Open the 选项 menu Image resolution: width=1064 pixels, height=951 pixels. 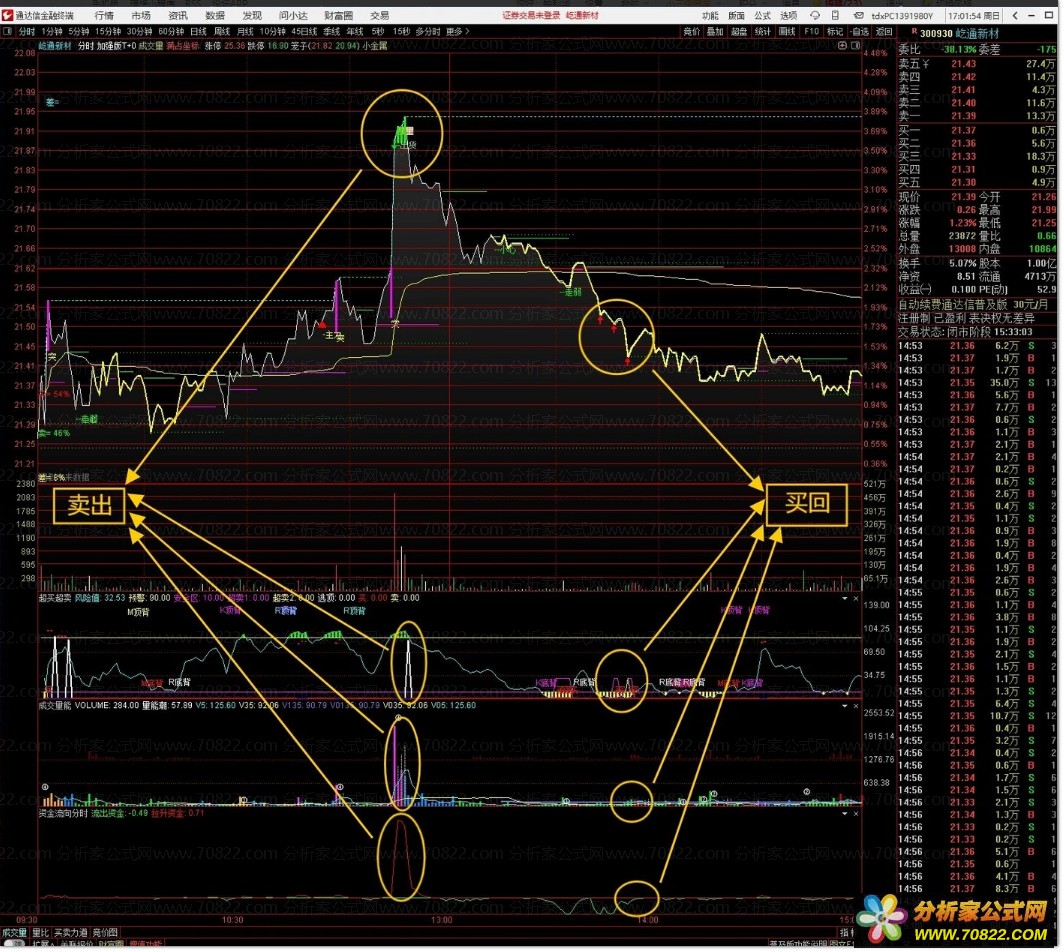coord(788,15)
